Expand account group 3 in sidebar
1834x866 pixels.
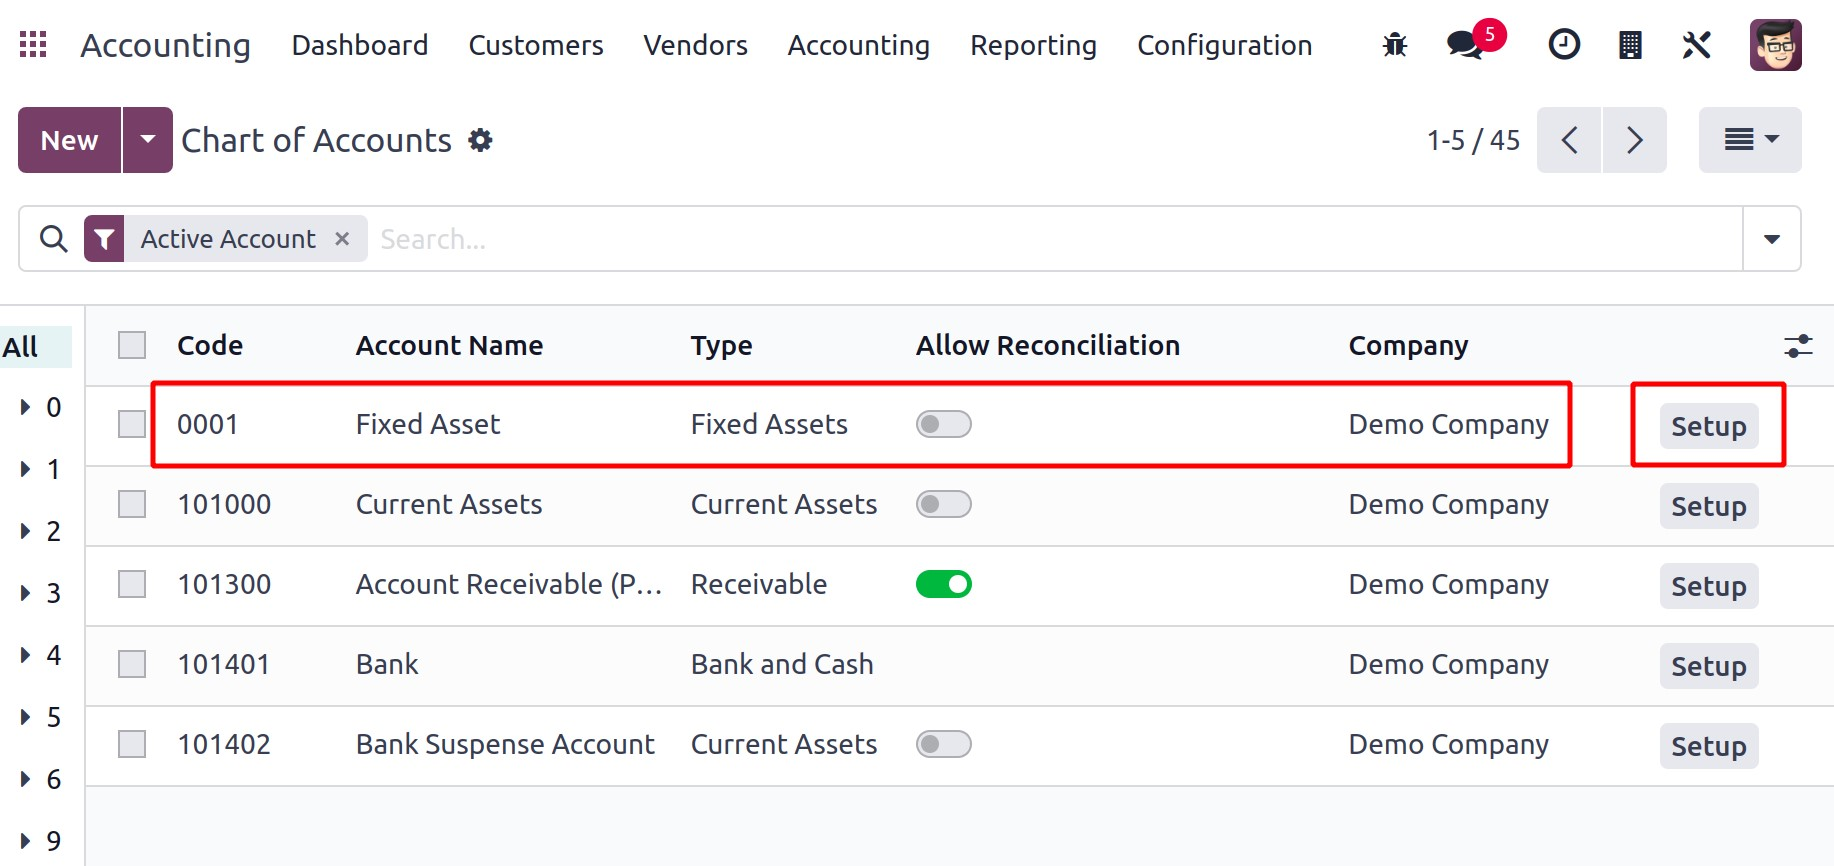pyautogui.click(x=26, y=593)
